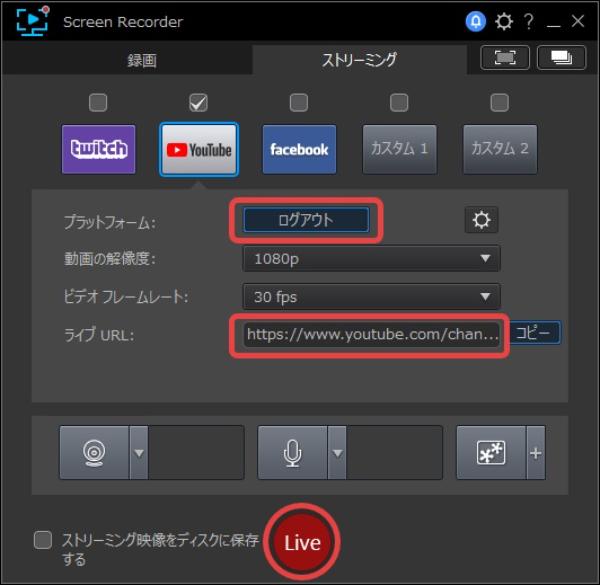Viewport: 600px width, 585px height.
Task: Uncheck the YouTube checkbox
Action: click(199, 103)
